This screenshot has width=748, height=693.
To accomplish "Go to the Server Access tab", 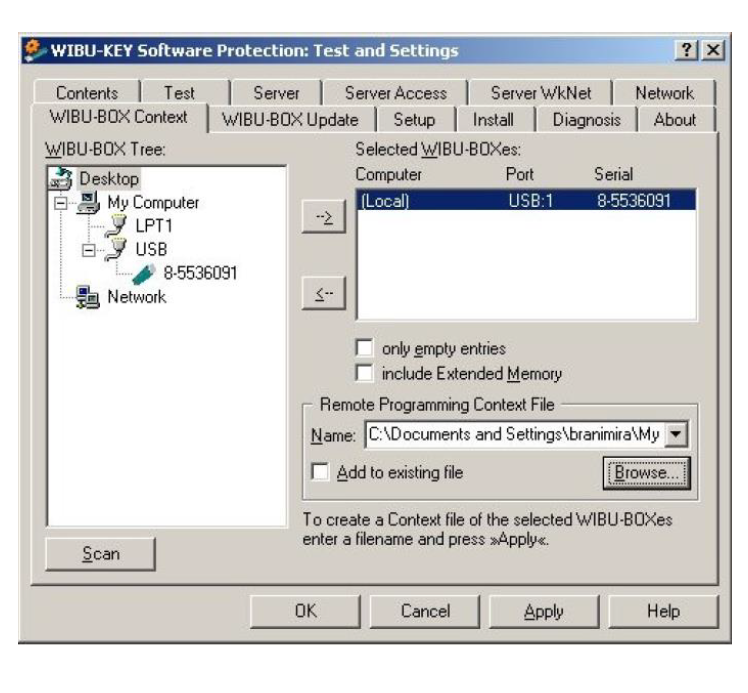I will [396, 93].
